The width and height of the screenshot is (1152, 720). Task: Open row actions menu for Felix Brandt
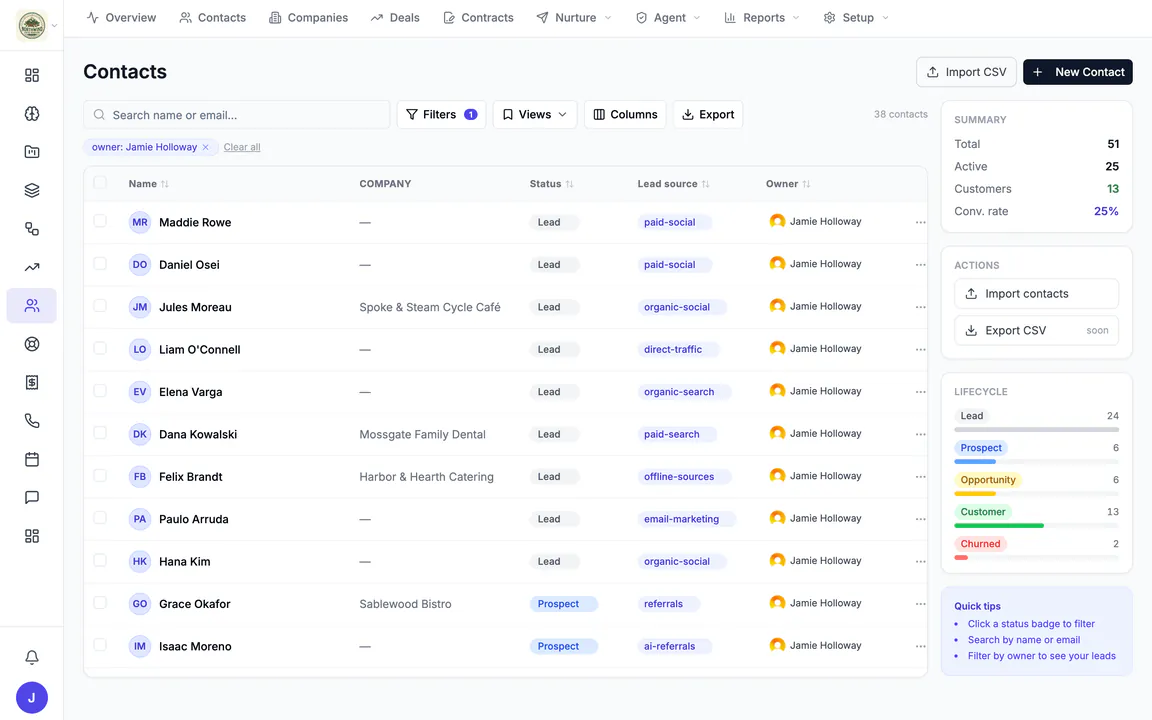[x=920, y=477]
